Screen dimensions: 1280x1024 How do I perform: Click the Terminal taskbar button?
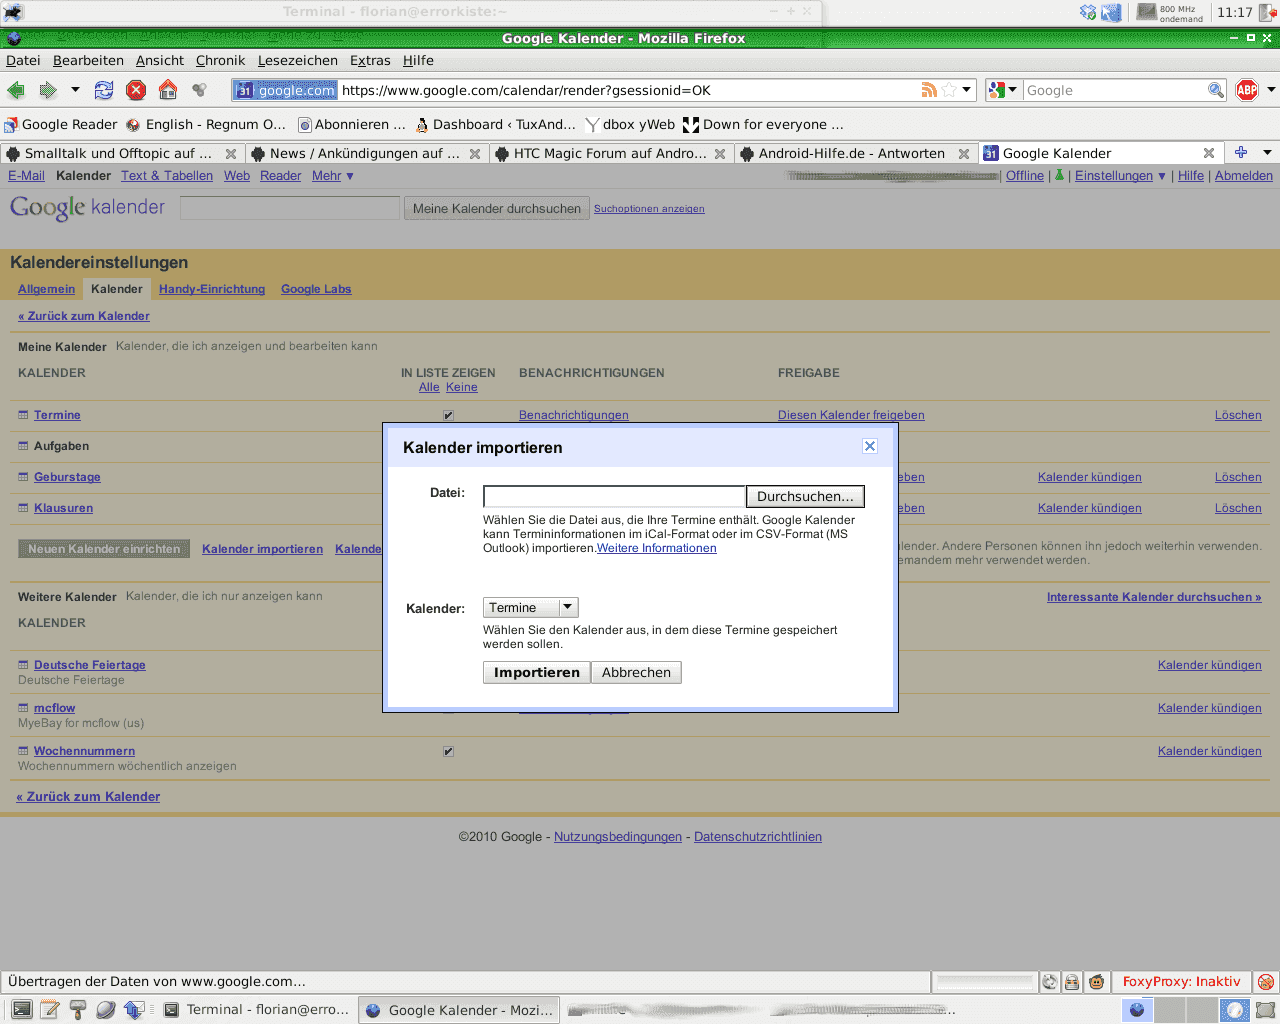(256, 1010)
